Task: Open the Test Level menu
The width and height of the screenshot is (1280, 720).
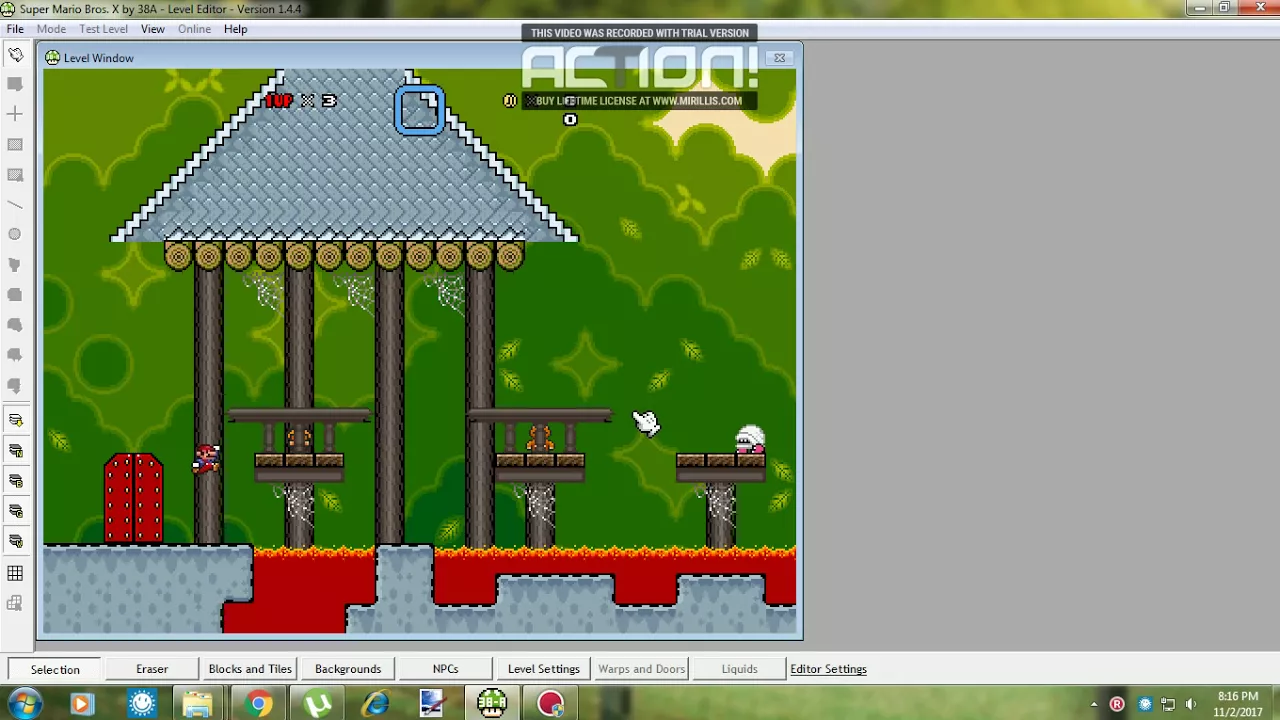Action: (103, 29)
